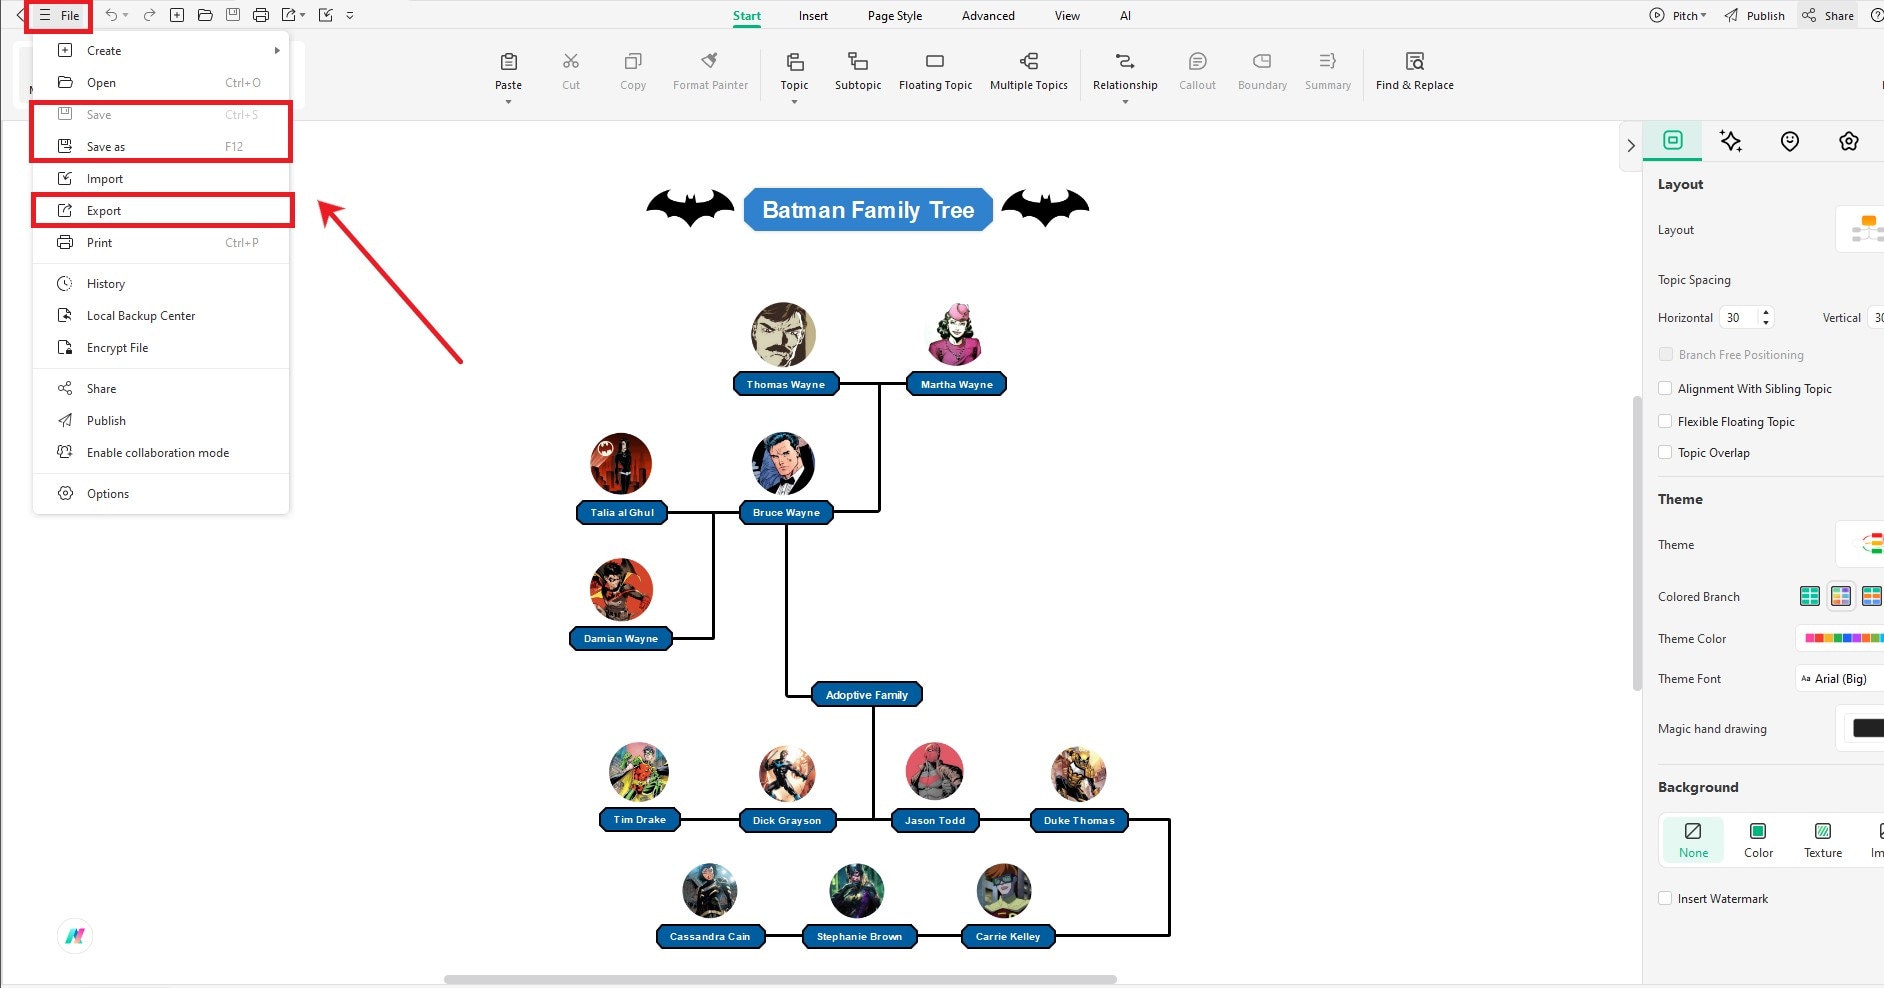Expand the Create submenu arrow

pyautogui.click(x=277, y=50)
